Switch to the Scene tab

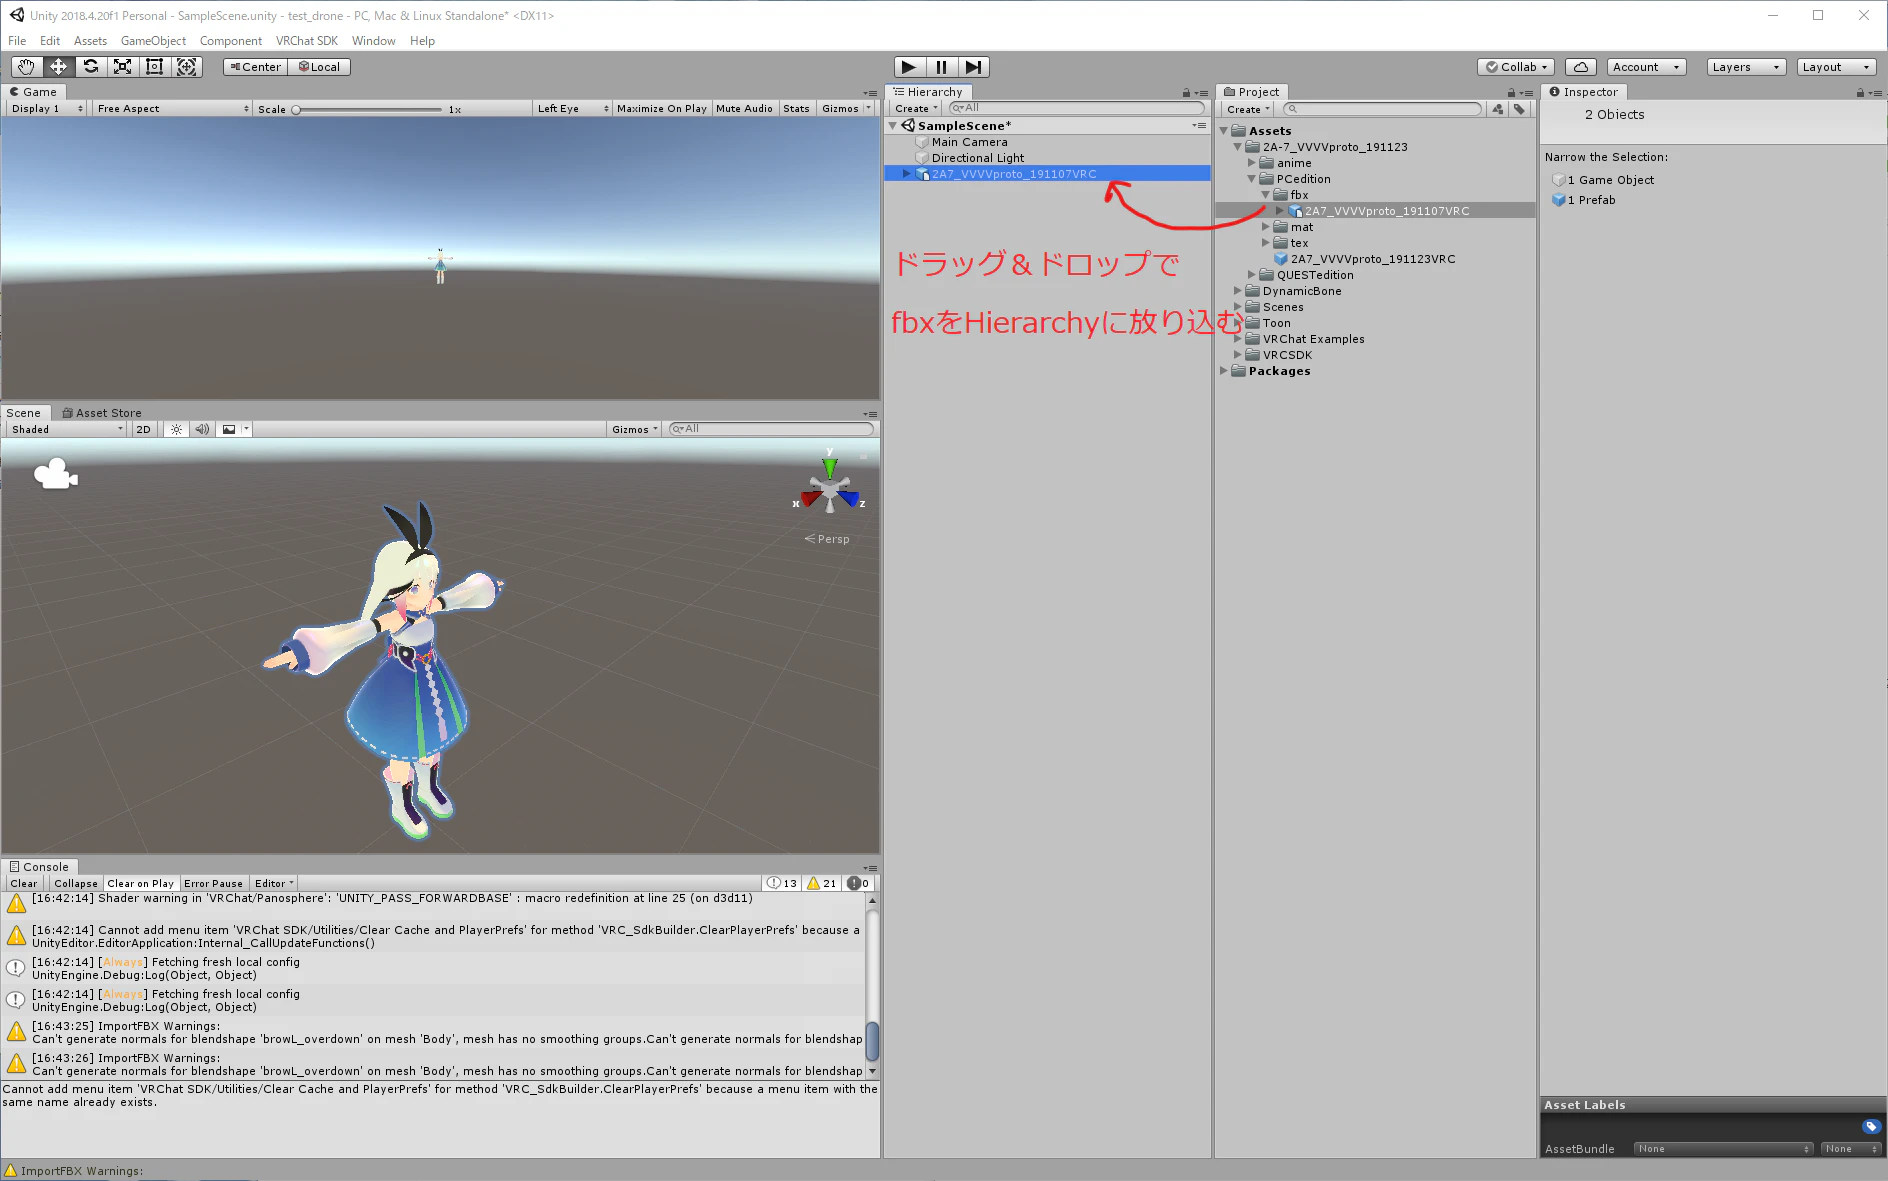click(24, 413)
